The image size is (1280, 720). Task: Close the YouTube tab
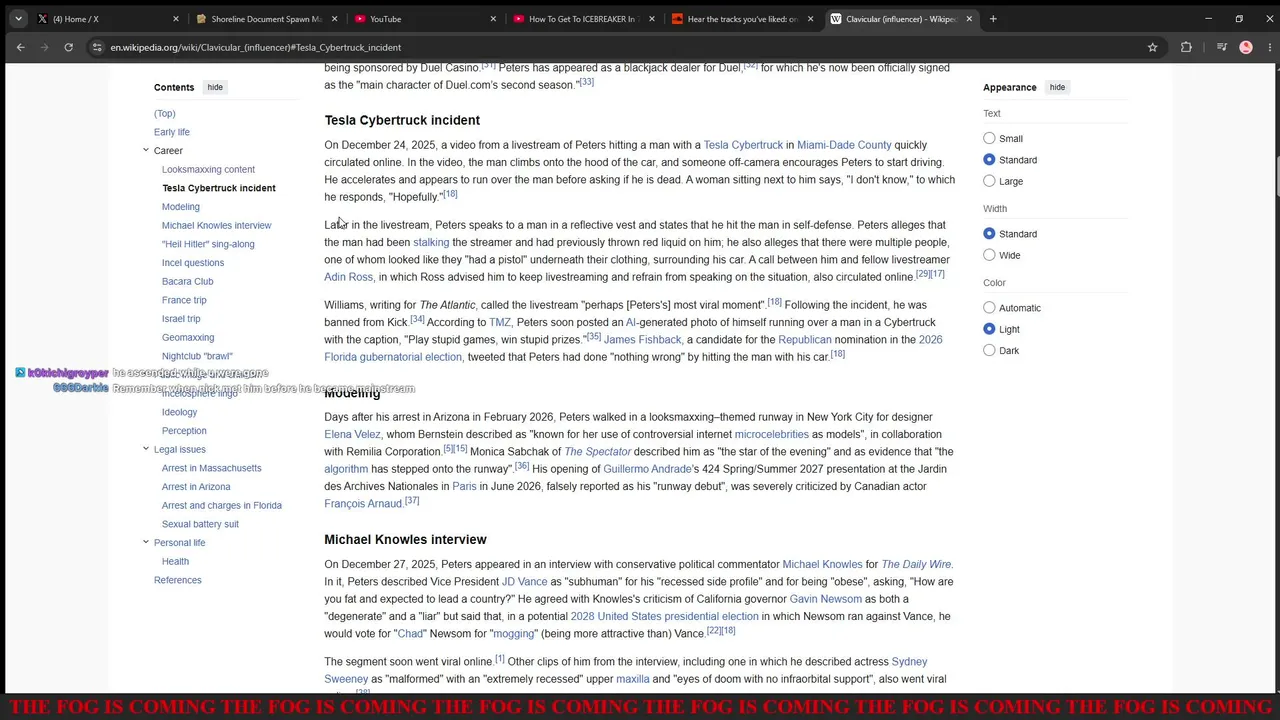(x=493, y=19)
